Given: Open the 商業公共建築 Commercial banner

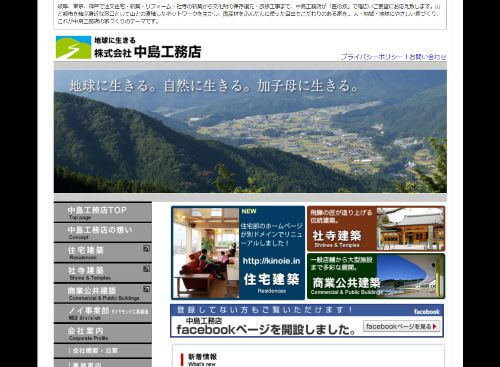Looking at the screenshot, I should point(376,276).
